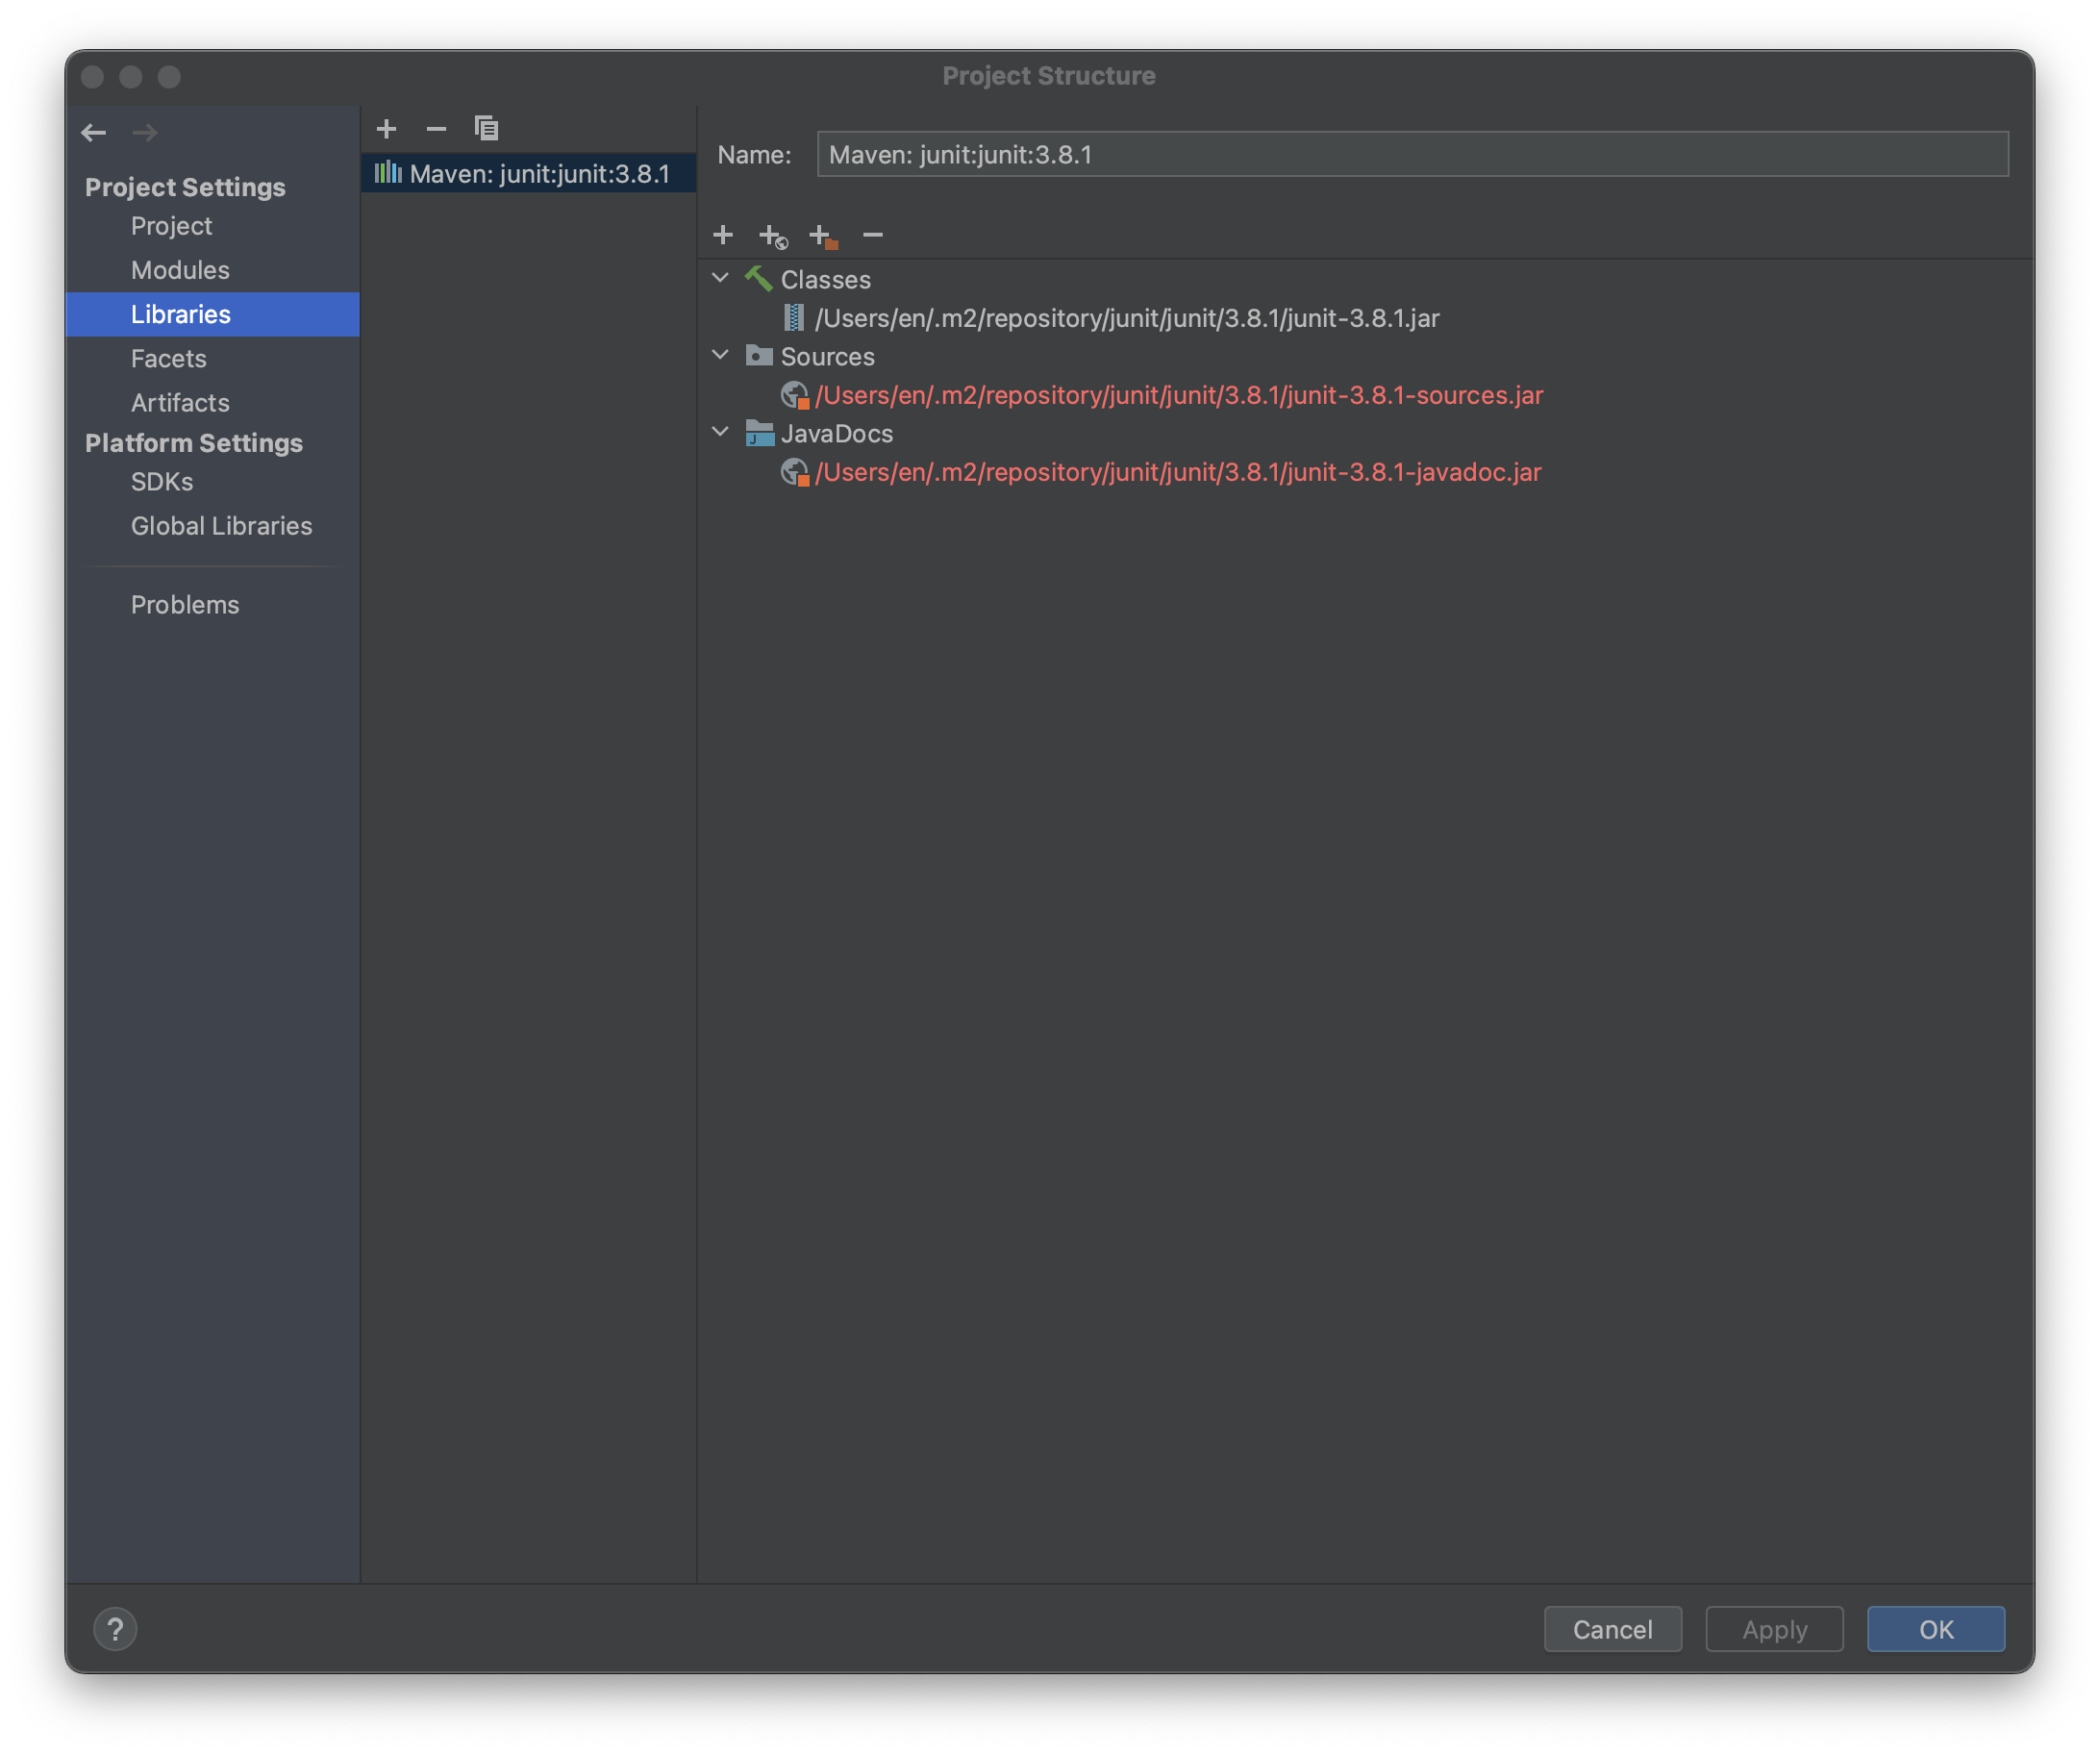This screenshot has width=2100, height=1754.
Task: Click the remove library minus icon
Action: tap(436, 129)
